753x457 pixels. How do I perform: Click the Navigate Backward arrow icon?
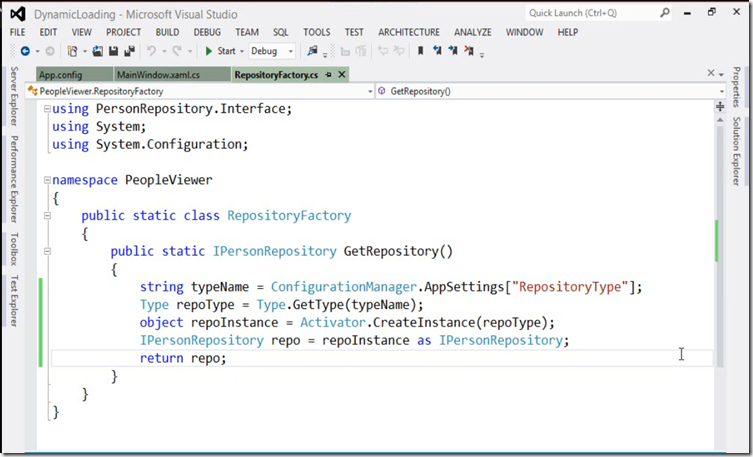[25, 51]
